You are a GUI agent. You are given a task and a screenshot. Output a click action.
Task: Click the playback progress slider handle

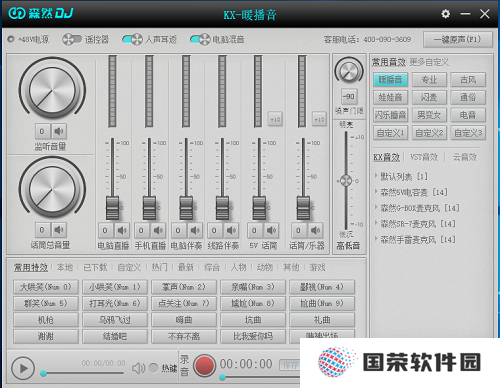click(x=43, y=373)
